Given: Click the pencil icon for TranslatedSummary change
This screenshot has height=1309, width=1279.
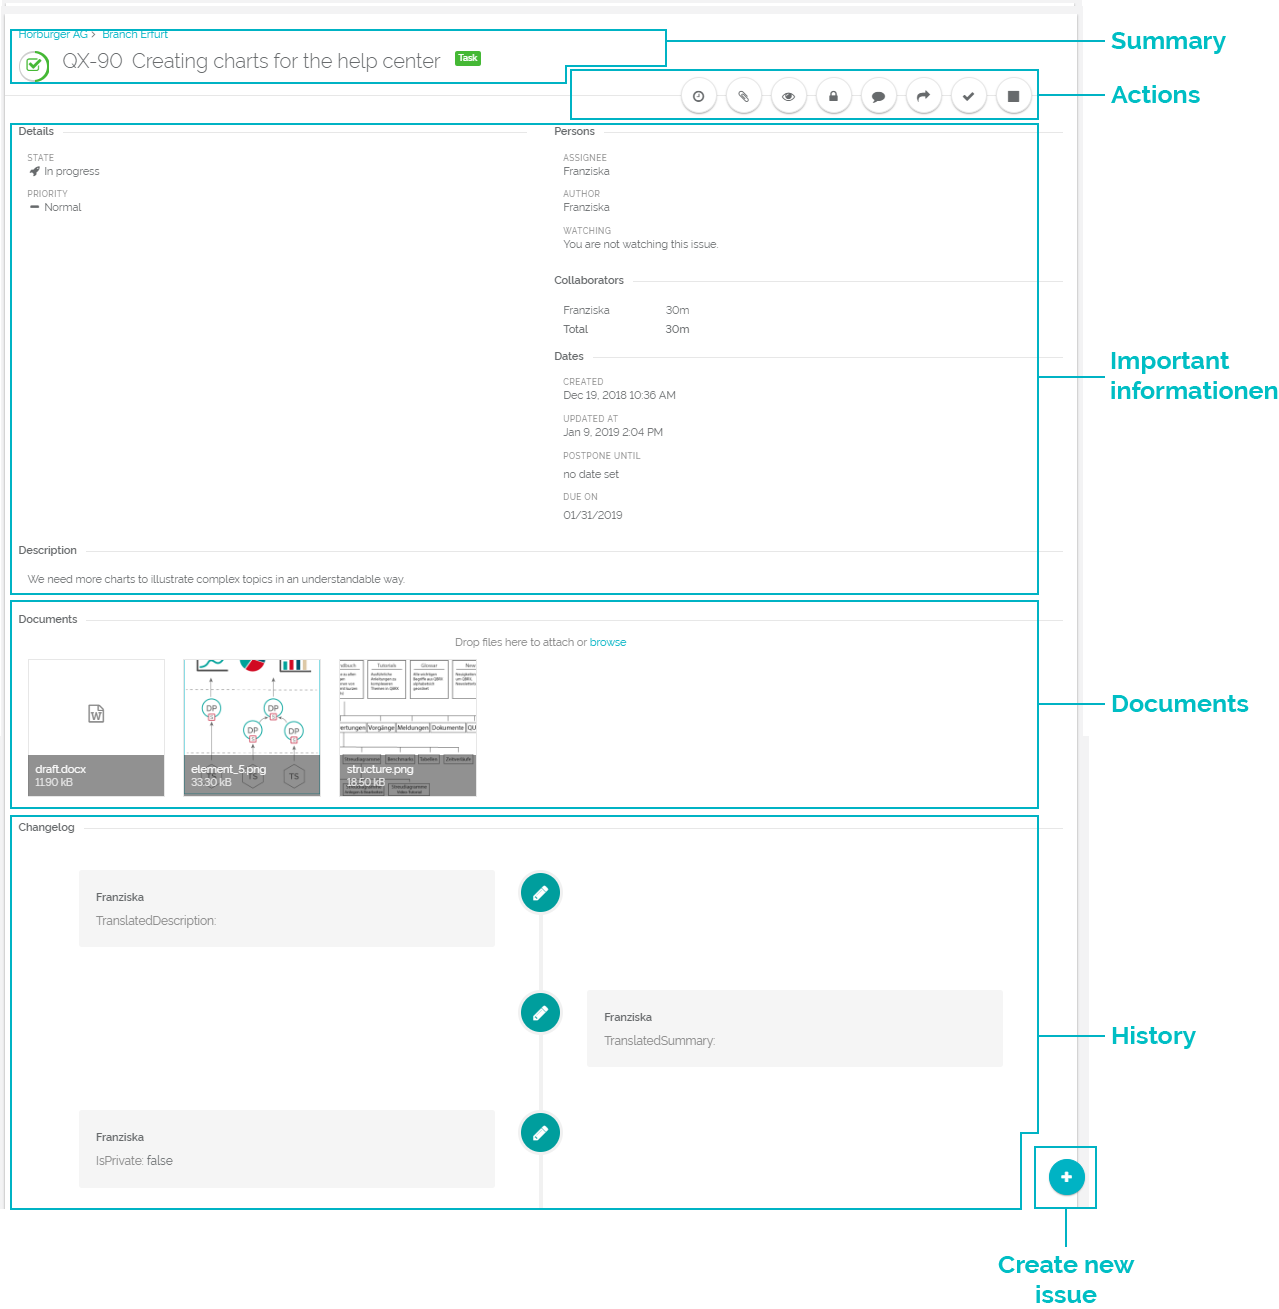Looking at the screenshot, I should (x=541, y=1013).
